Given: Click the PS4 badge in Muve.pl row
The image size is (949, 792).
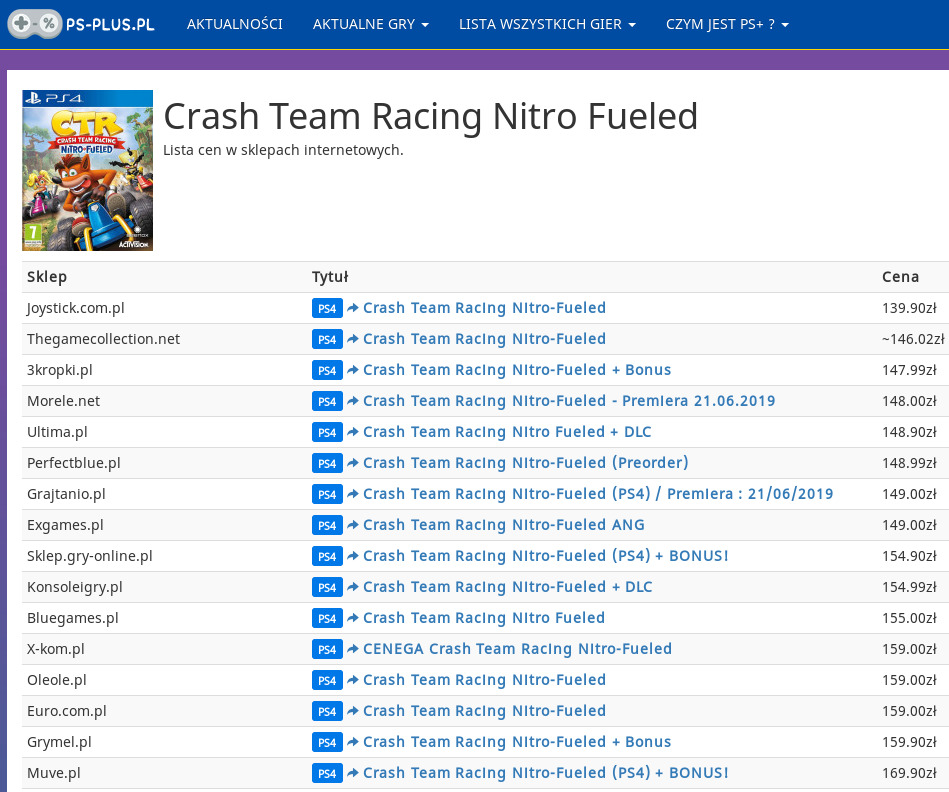Looking at the screenshot, I should click(327, 773).
